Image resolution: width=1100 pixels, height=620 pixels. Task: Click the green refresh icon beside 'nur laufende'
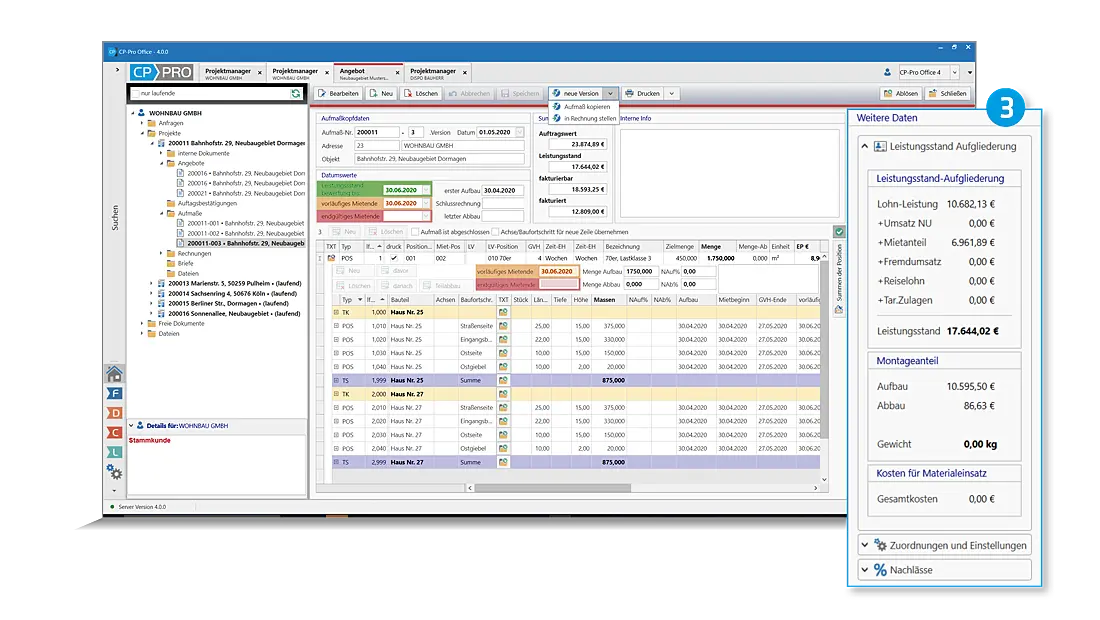(x=296, y=93)
